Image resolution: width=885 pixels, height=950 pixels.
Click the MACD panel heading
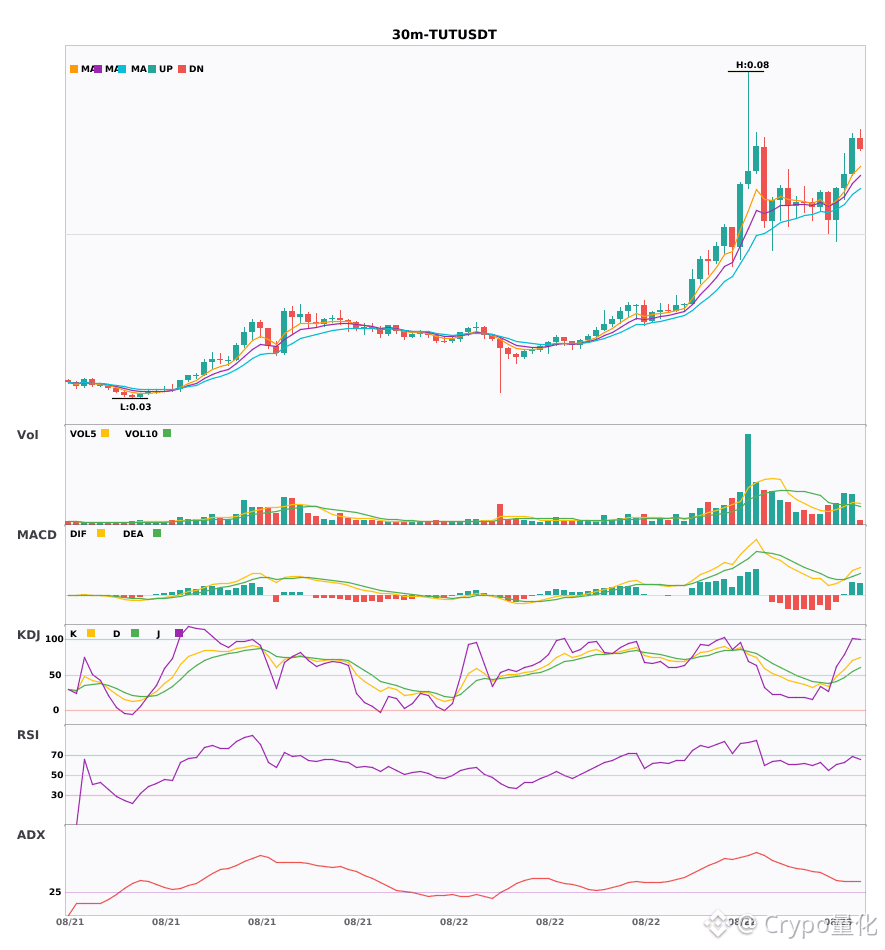tap(36, 535)
